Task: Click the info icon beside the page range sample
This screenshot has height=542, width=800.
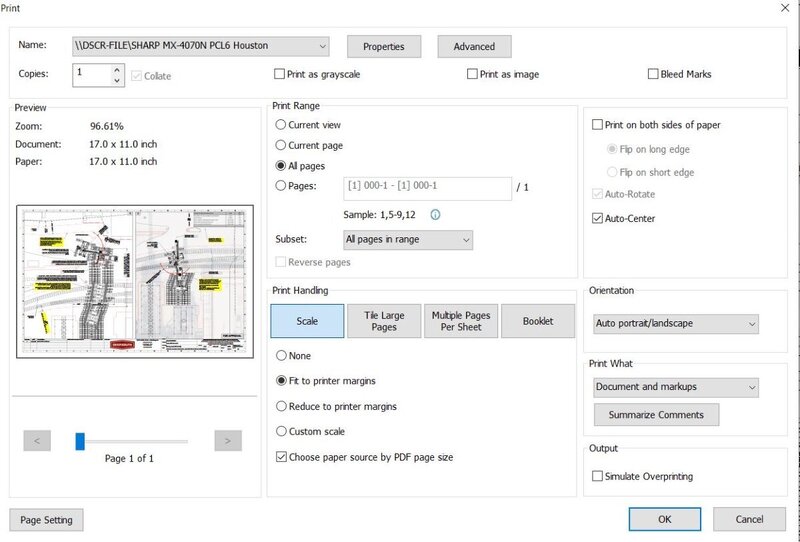Action: (x=435, y=214)
